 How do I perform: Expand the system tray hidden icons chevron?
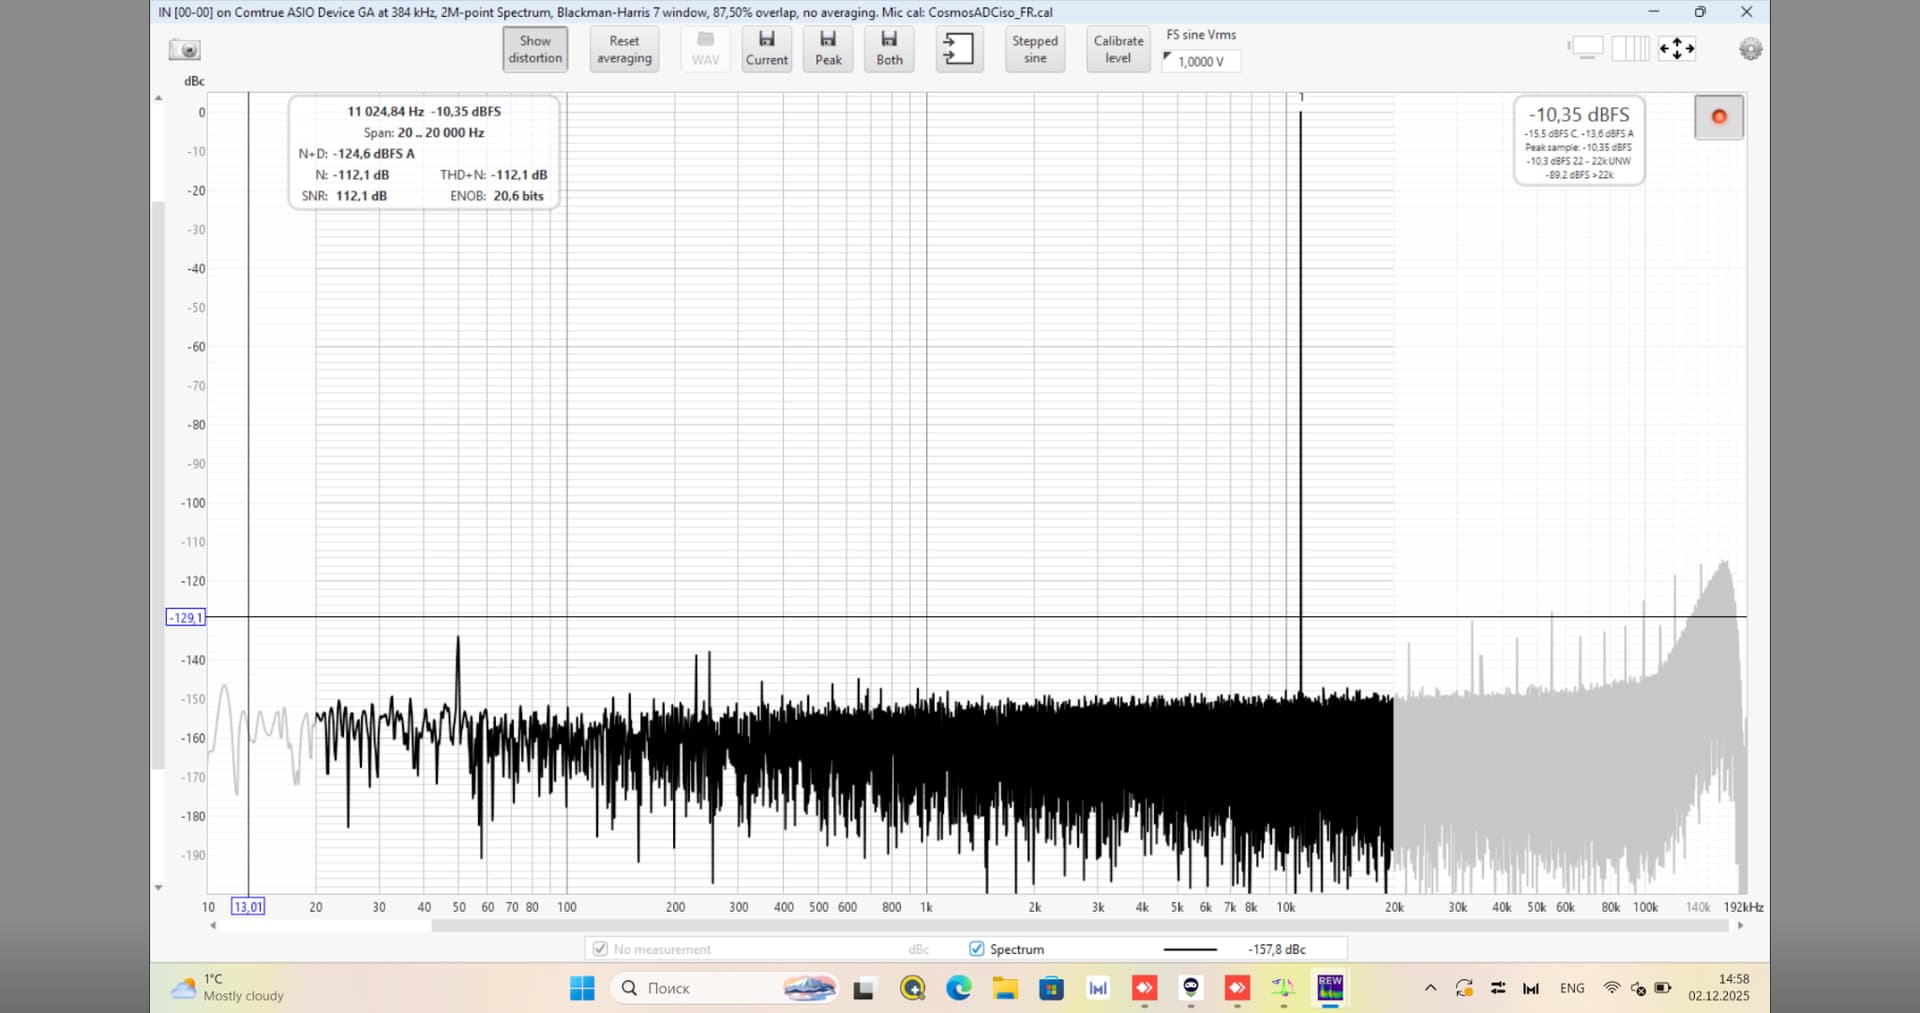coord(1430,988)
